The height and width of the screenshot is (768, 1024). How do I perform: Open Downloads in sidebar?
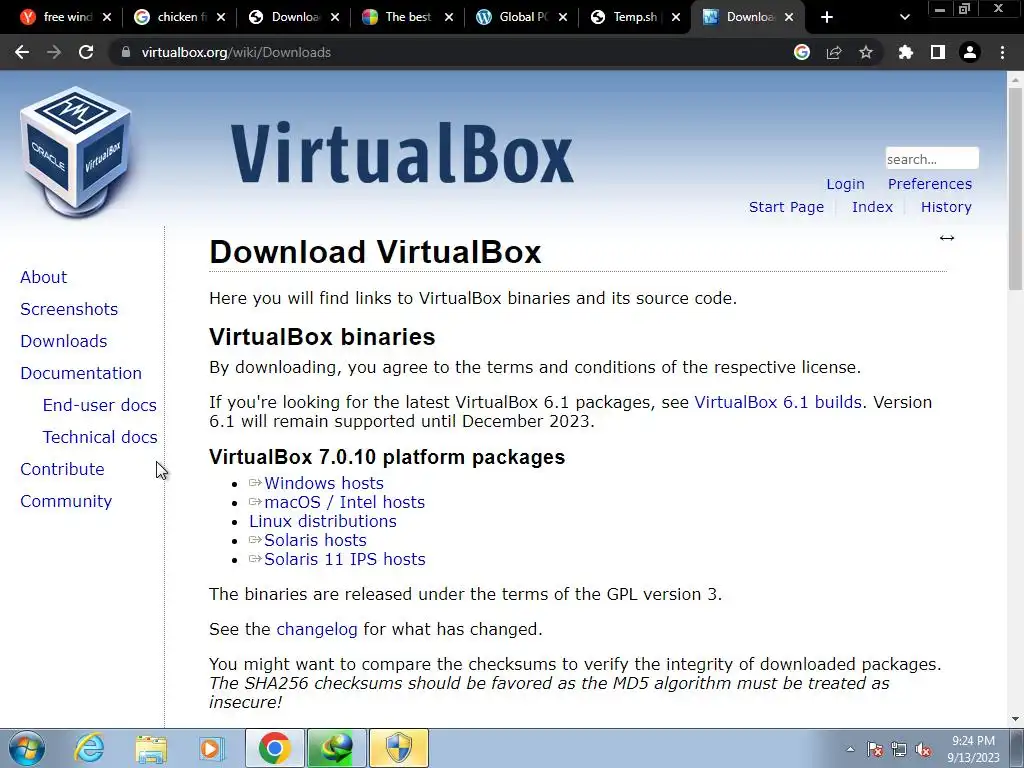coord(63,341)
